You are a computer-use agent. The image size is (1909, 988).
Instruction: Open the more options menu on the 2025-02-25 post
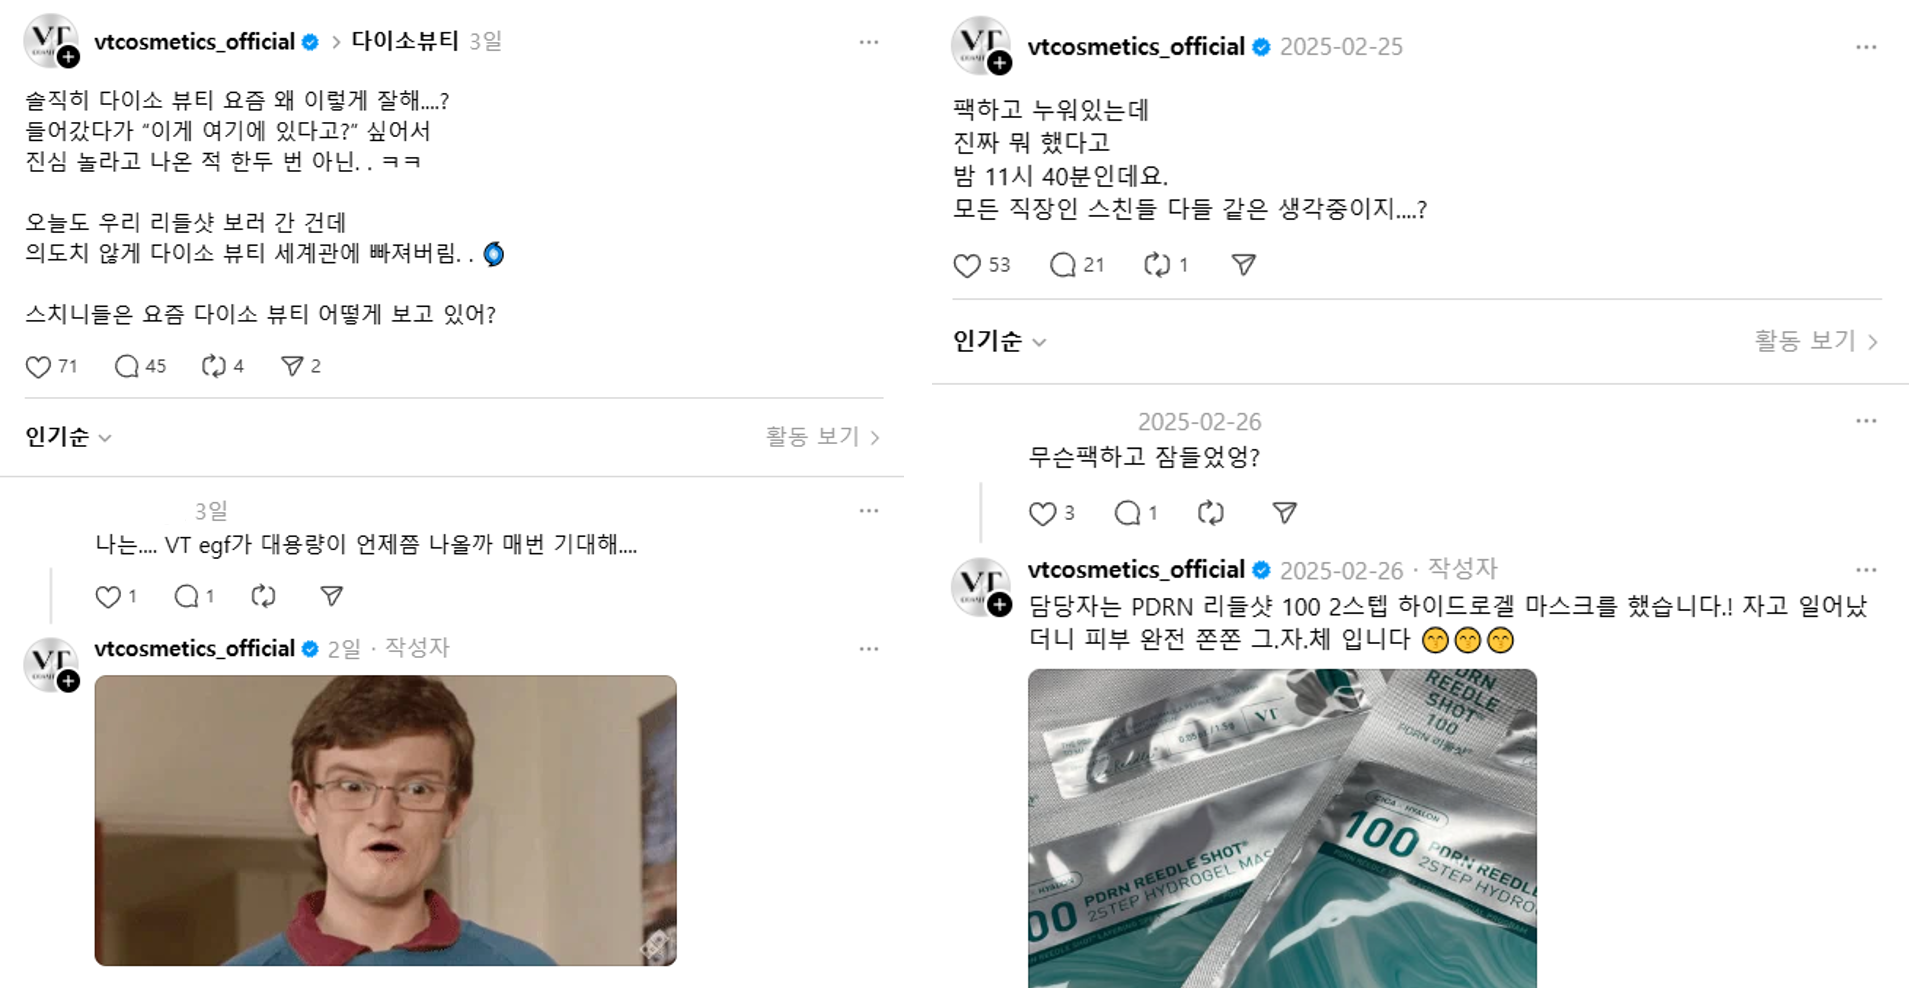point(1866,47)
